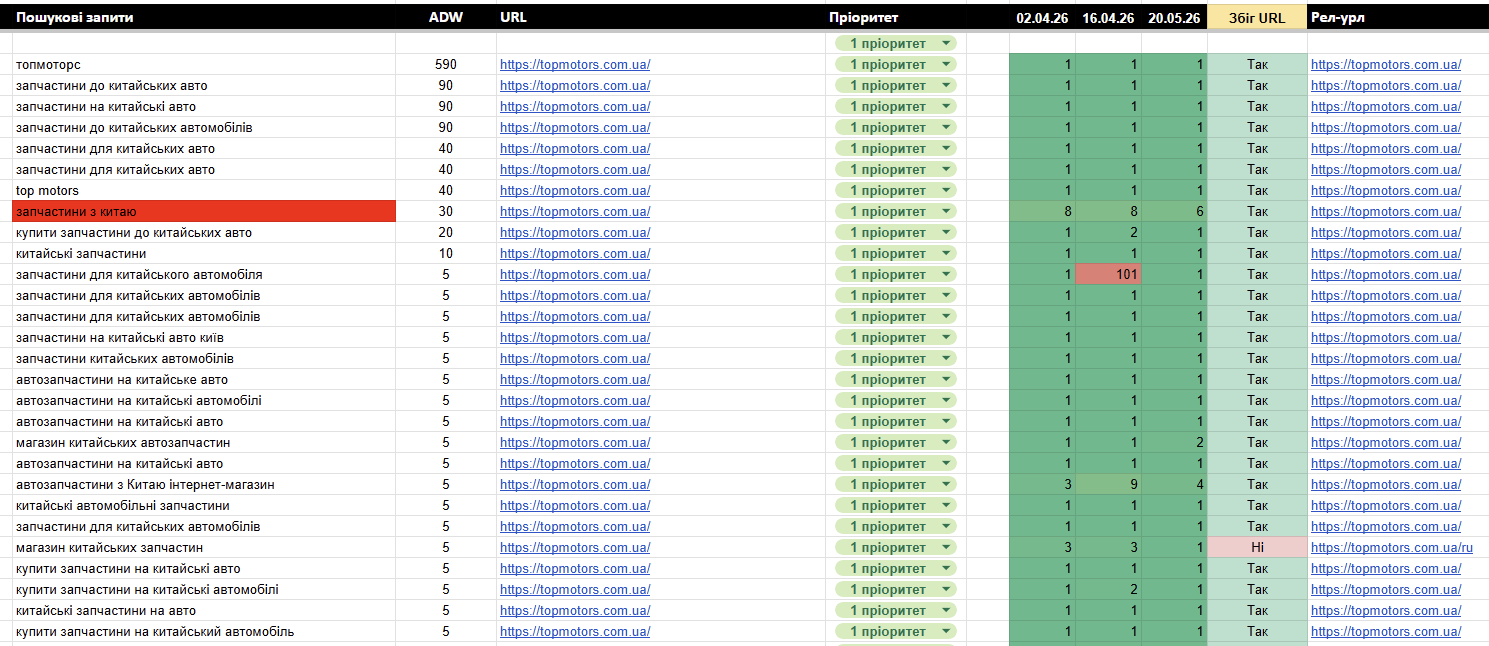Open priority dropdown in запчастини з китаю row
The width and height of the screenshot is (1489, 646).
tap(946, 211)
